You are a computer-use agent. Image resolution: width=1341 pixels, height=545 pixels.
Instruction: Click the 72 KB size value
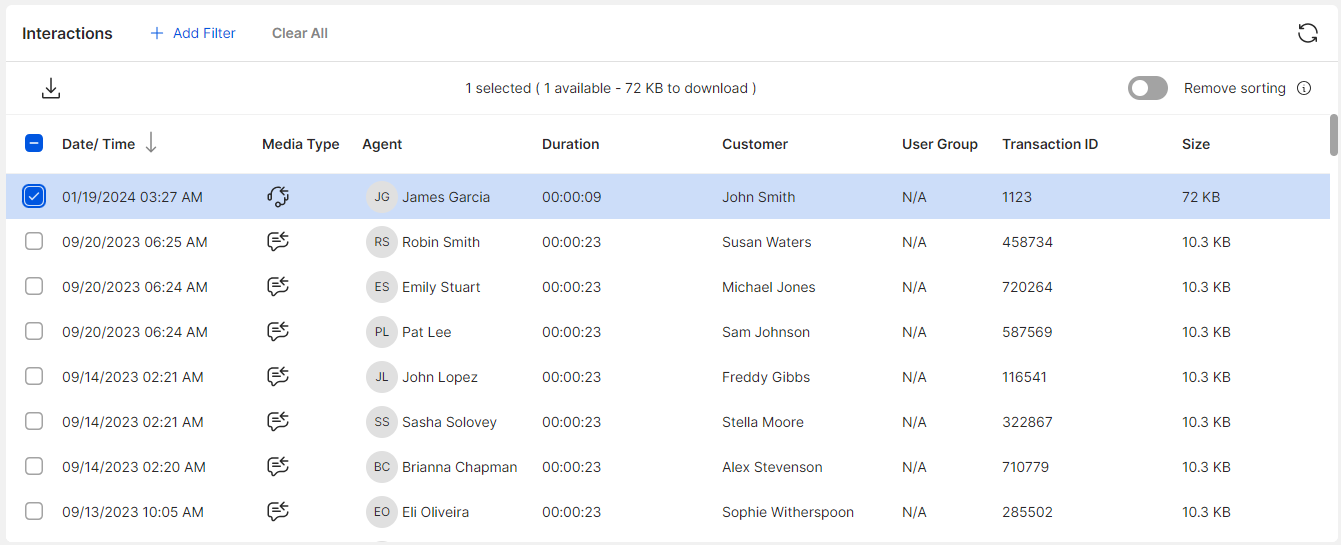coord(1201,197)
